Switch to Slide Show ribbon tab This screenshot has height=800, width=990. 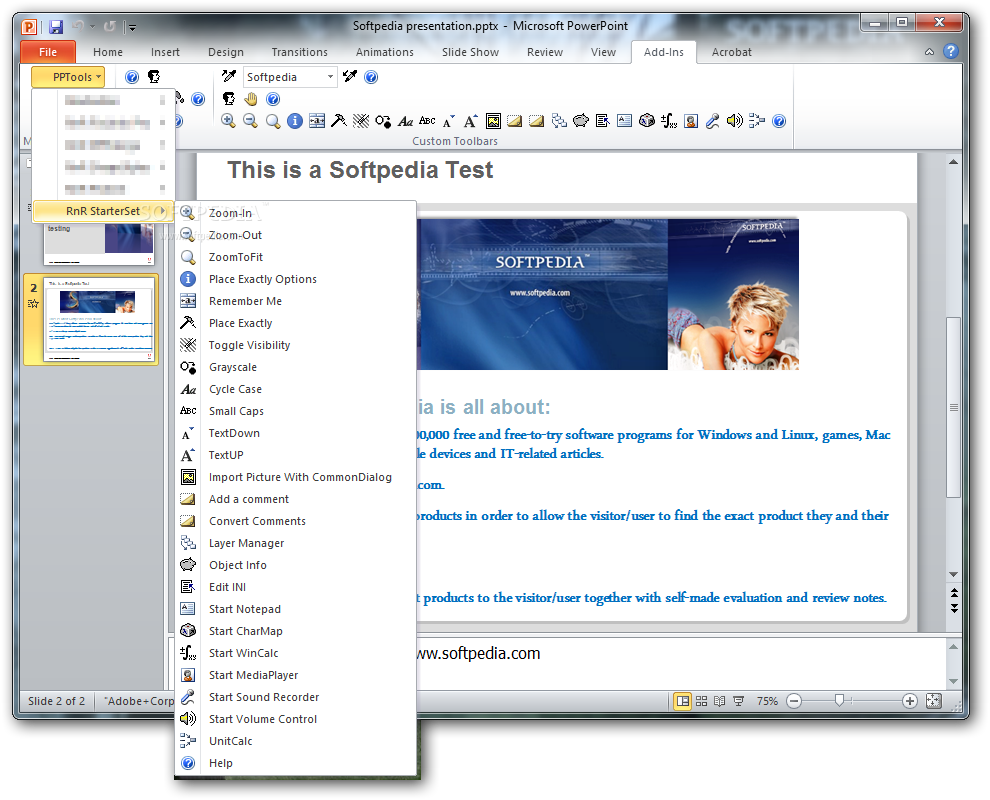(x=470, y=52)
